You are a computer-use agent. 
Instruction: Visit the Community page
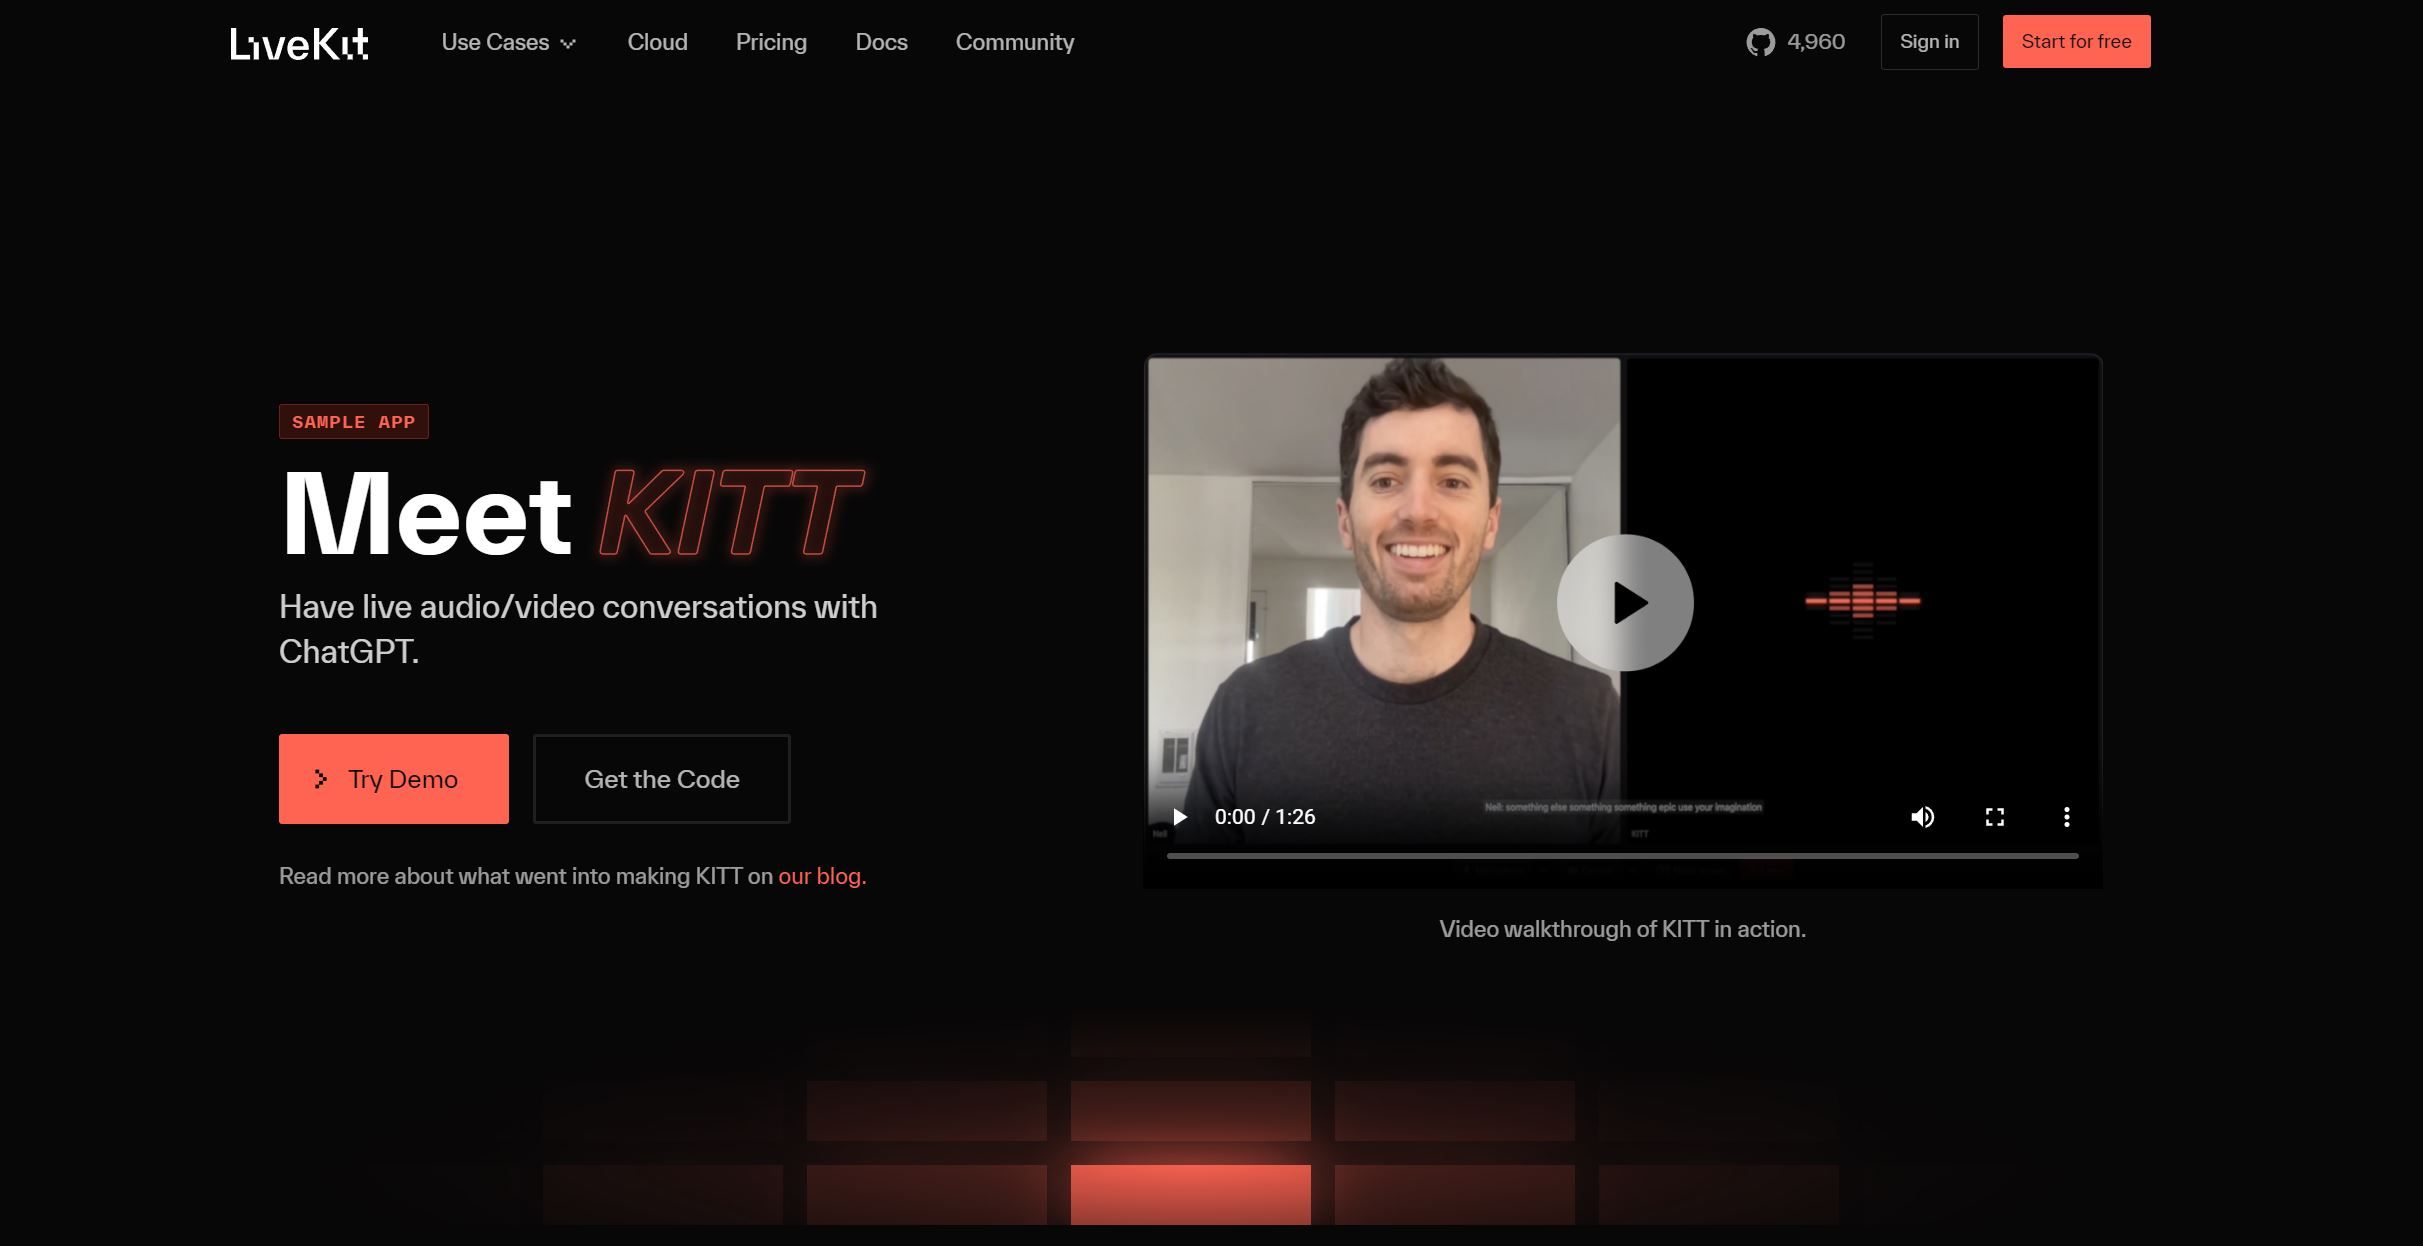(1014, 42)
